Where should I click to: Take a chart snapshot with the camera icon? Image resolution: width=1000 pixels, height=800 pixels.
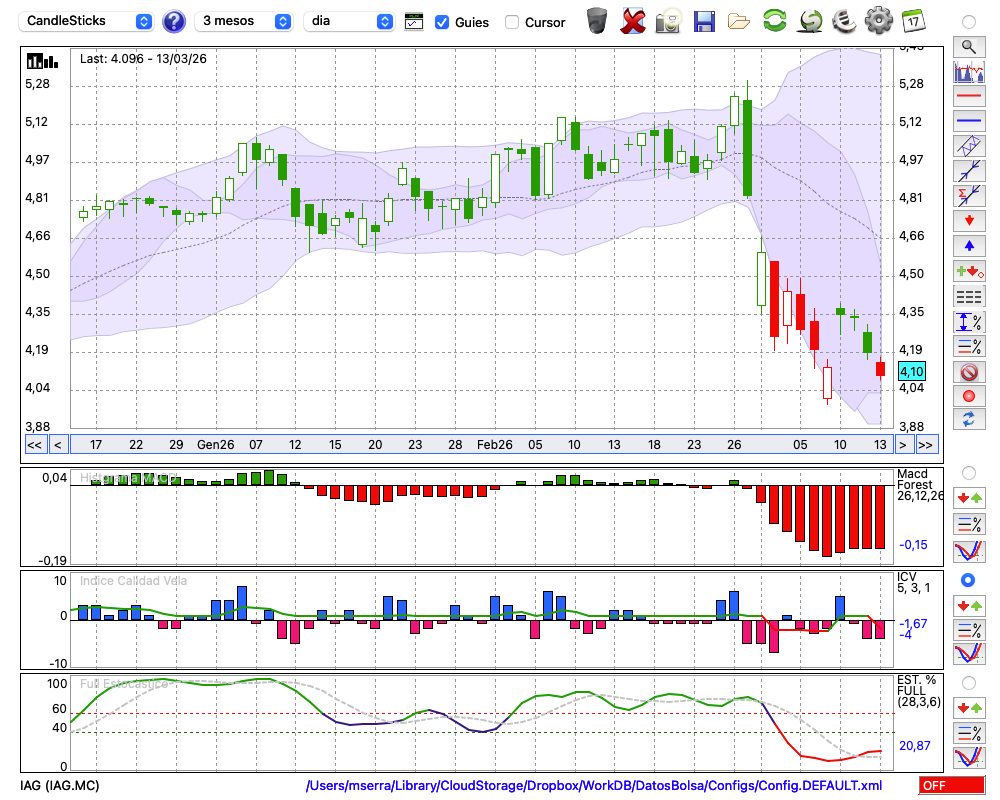(x=668, y=21)
